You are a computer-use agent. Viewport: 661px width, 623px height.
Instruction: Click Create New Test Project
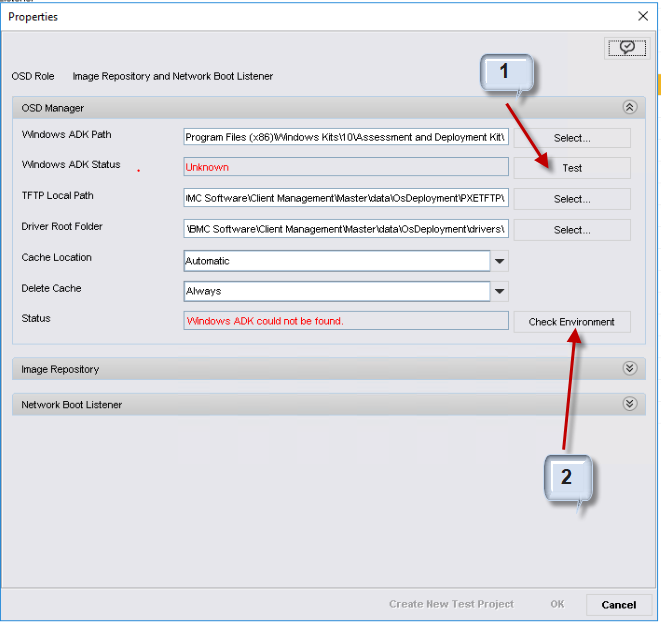451,604
